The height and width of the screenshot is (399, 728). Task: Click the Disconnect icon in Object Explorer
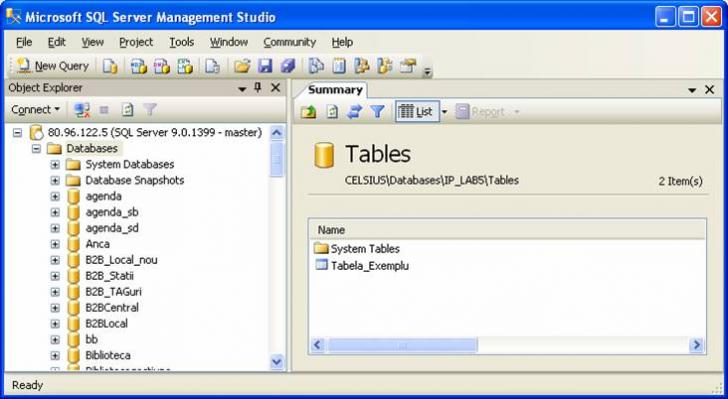[x=82, y=110]
